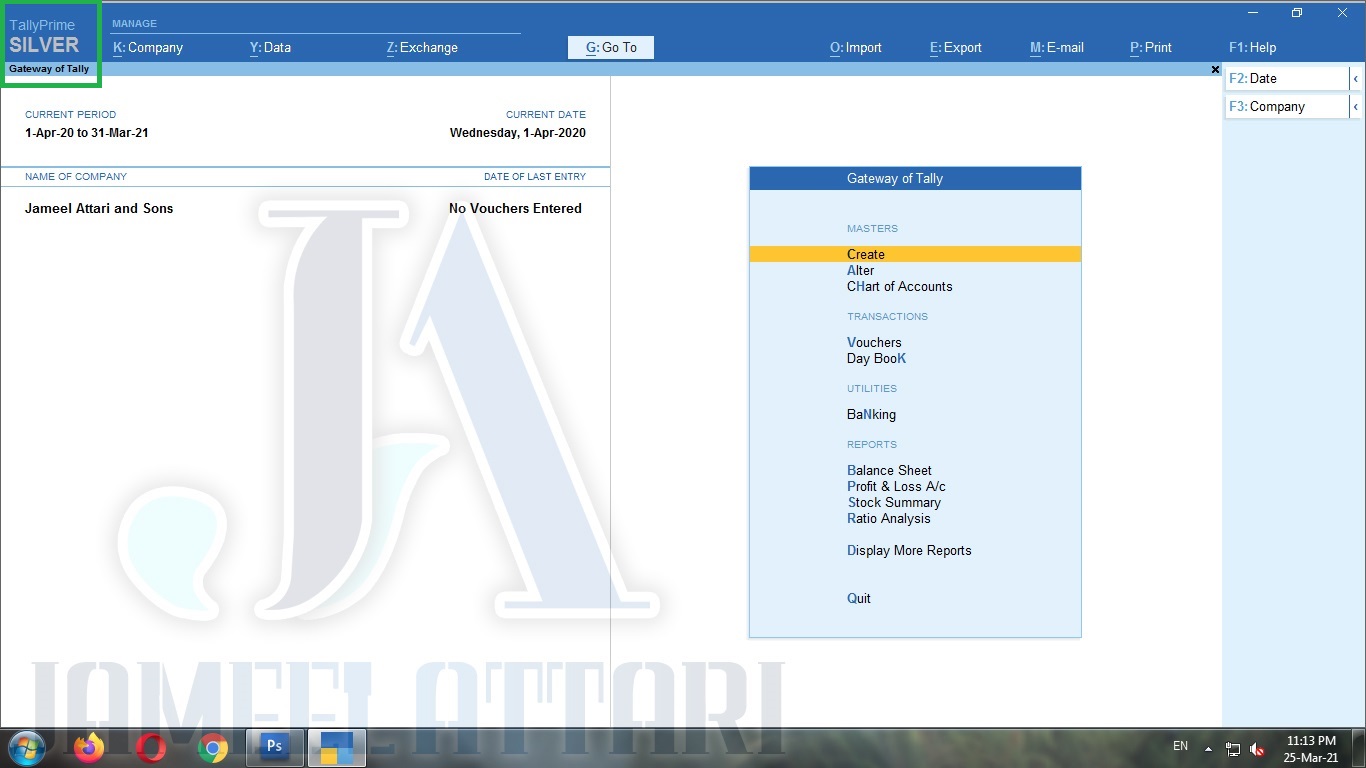This screenshot has width=1366, height=768.
Task: Open the Day Book
Action: point(877,358)
